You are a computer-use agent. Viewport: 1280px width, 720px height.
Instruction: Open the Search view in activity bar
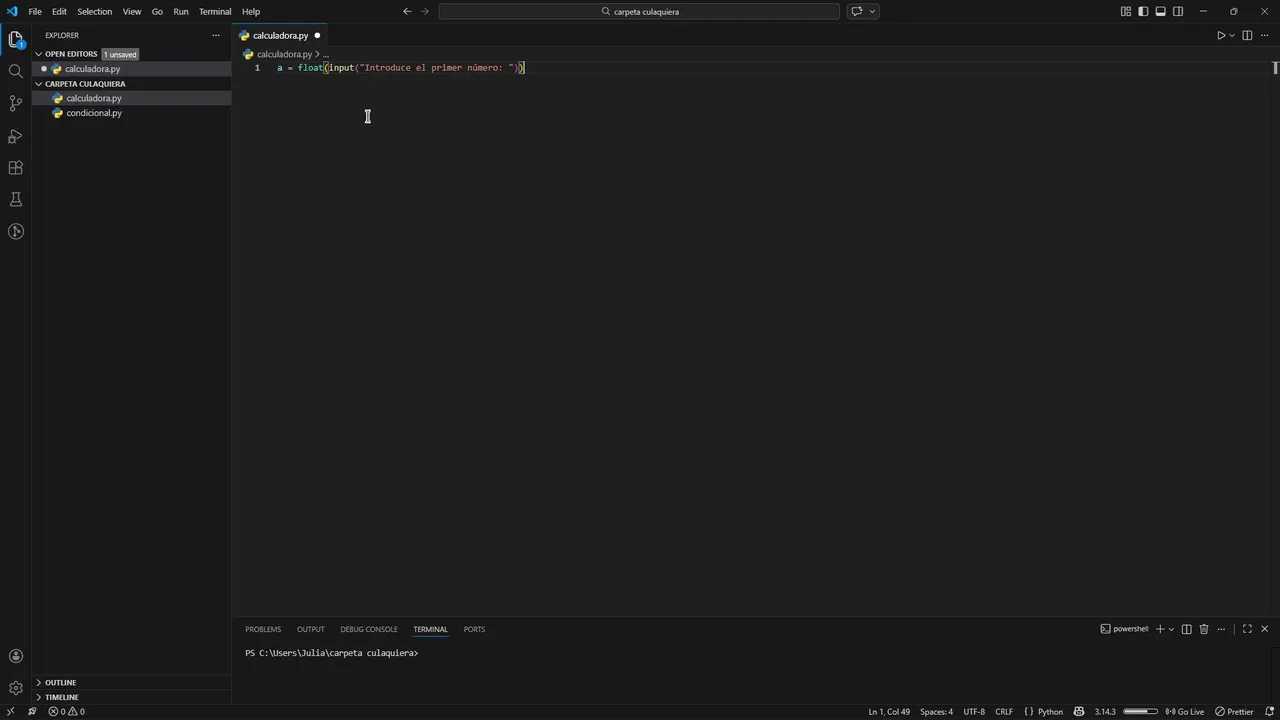click(15, 71)
